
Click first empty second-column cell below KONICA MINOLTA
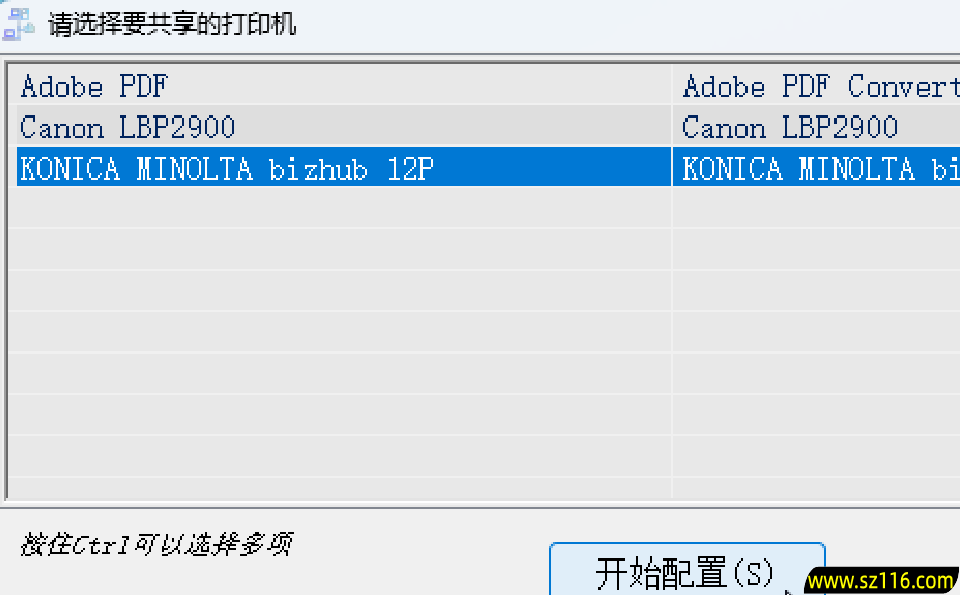click(x=815, y=207)
